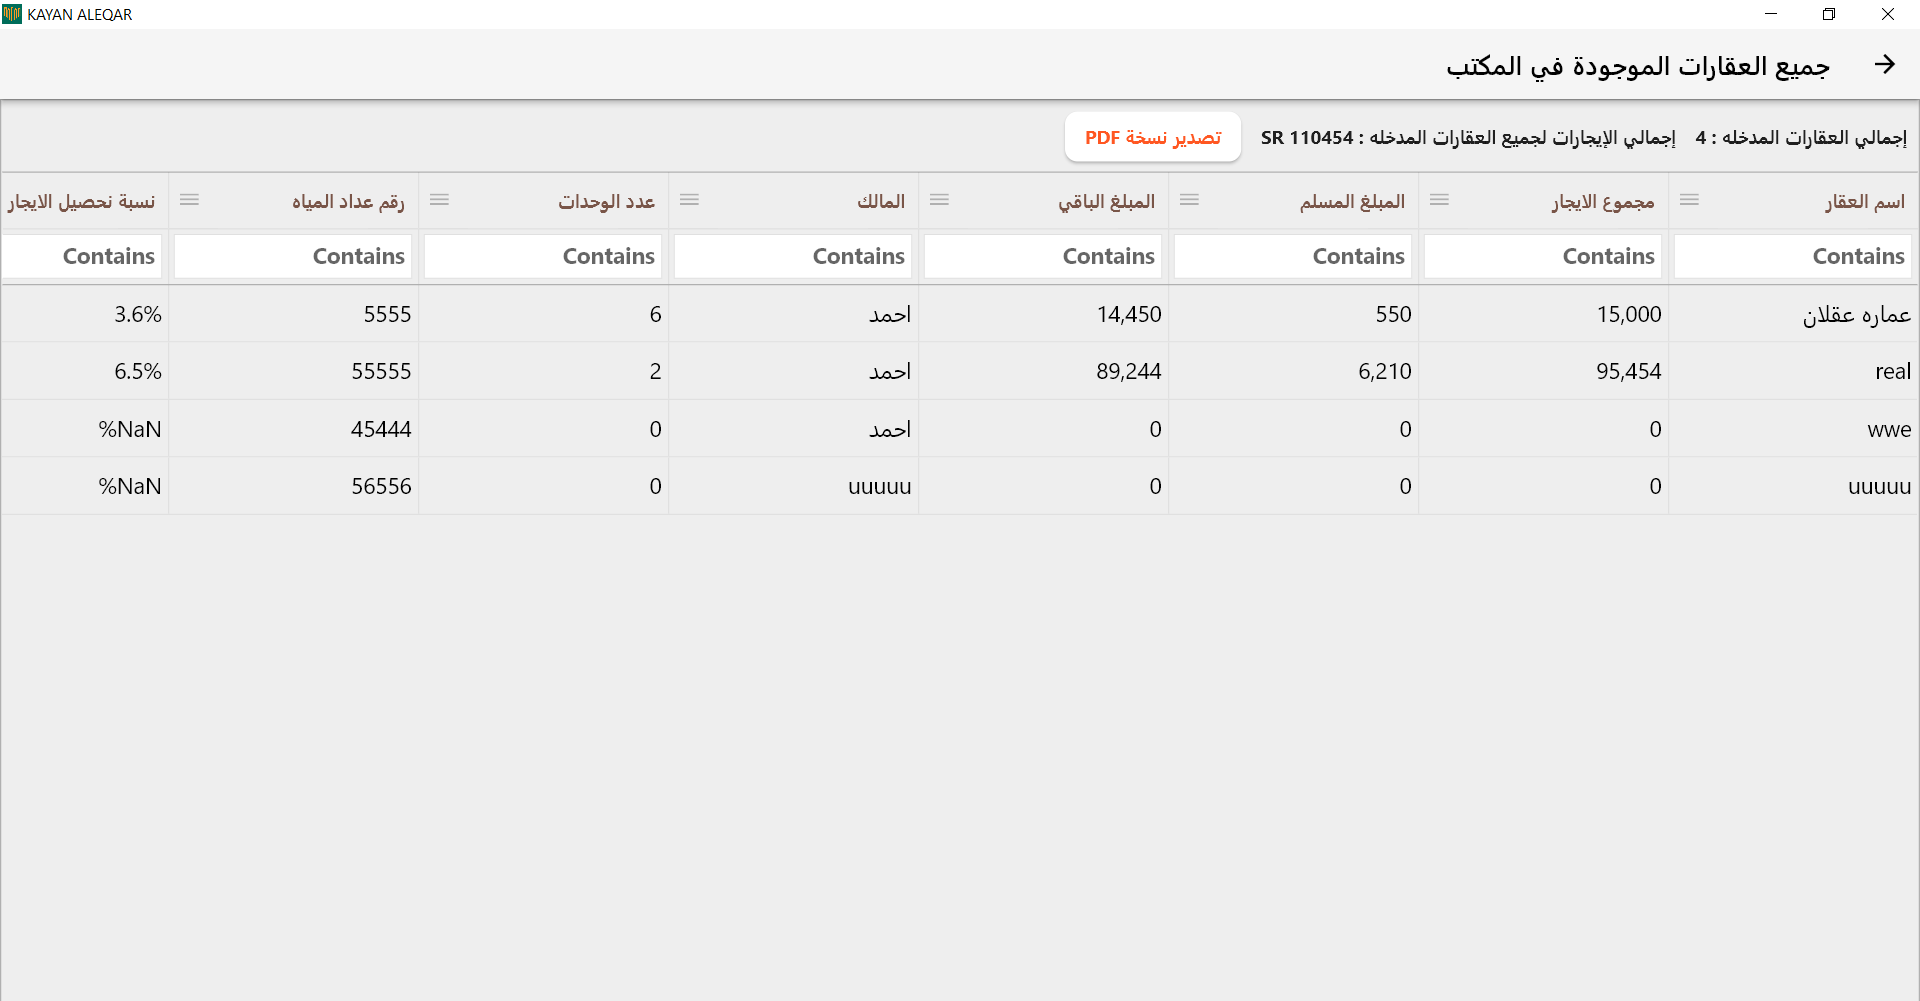Select the عماره عقلان property row
This screenshot has width=1920, height=1001.
[1855, 315]
